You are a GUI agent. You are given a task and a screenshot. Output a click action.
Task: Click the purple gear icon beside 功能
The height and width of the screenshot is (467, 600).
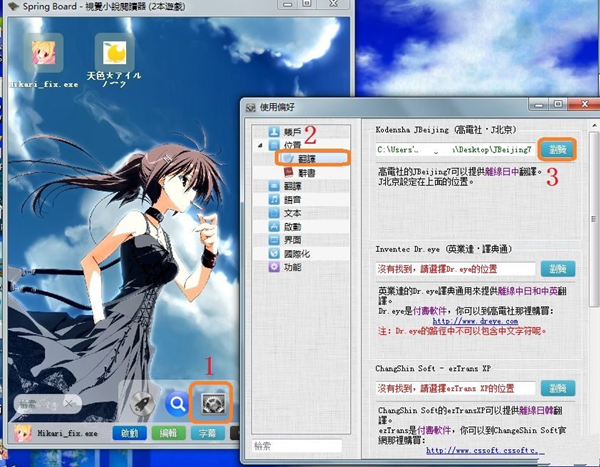274,267
